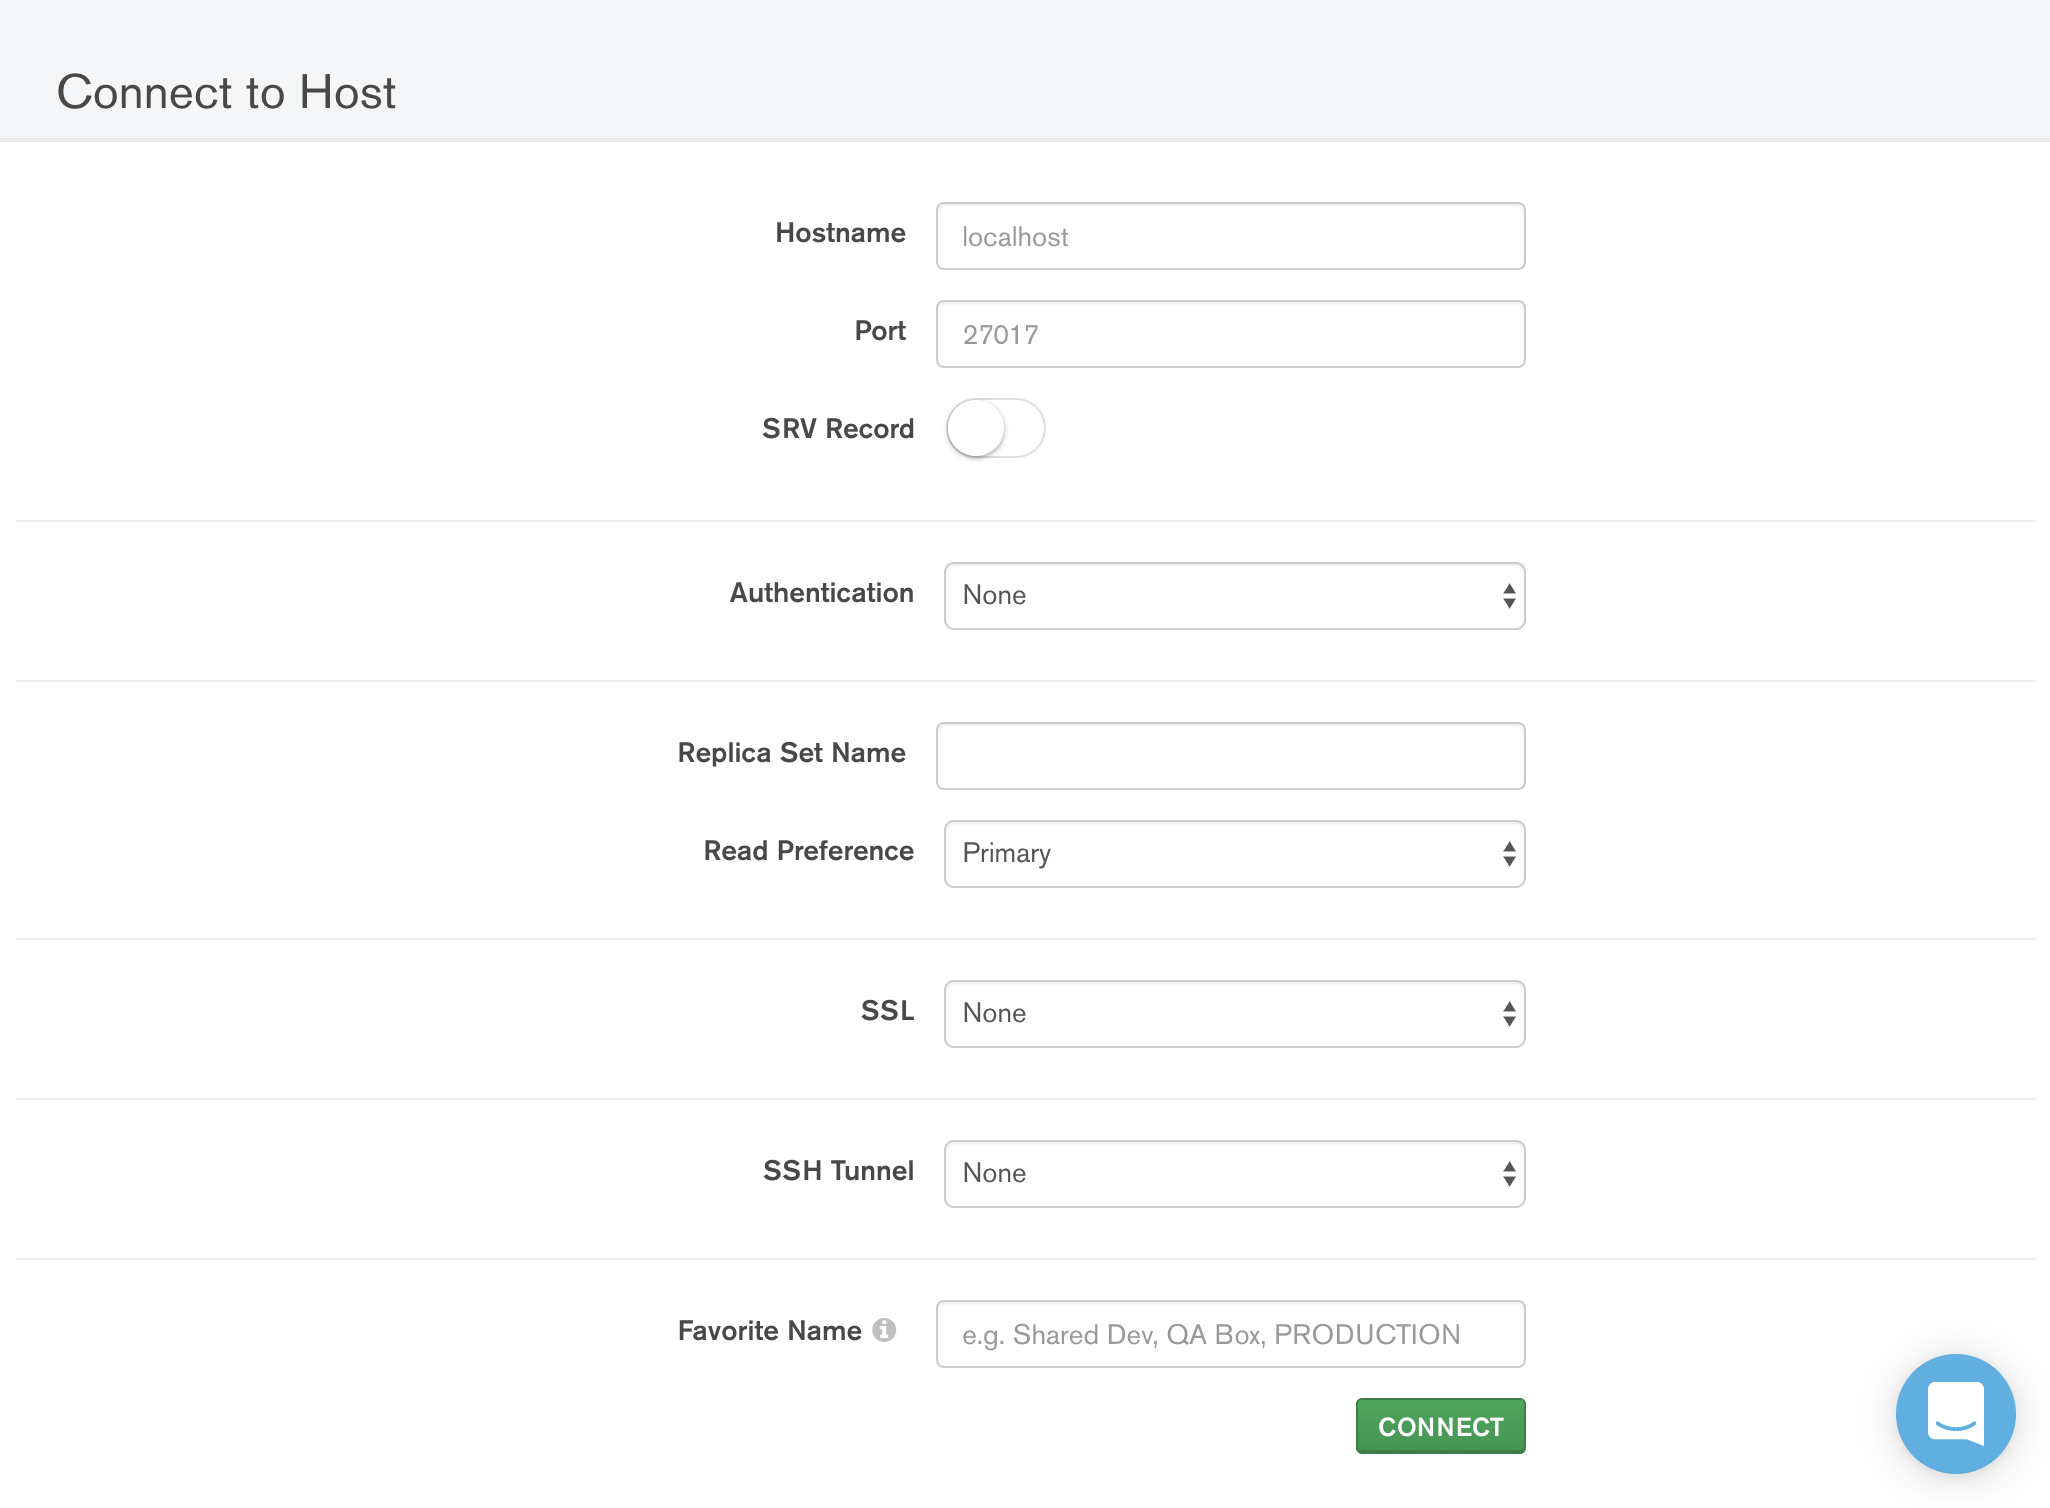
Task: Open the SSL configuration dropdown
Action: coord(1230,1013)
